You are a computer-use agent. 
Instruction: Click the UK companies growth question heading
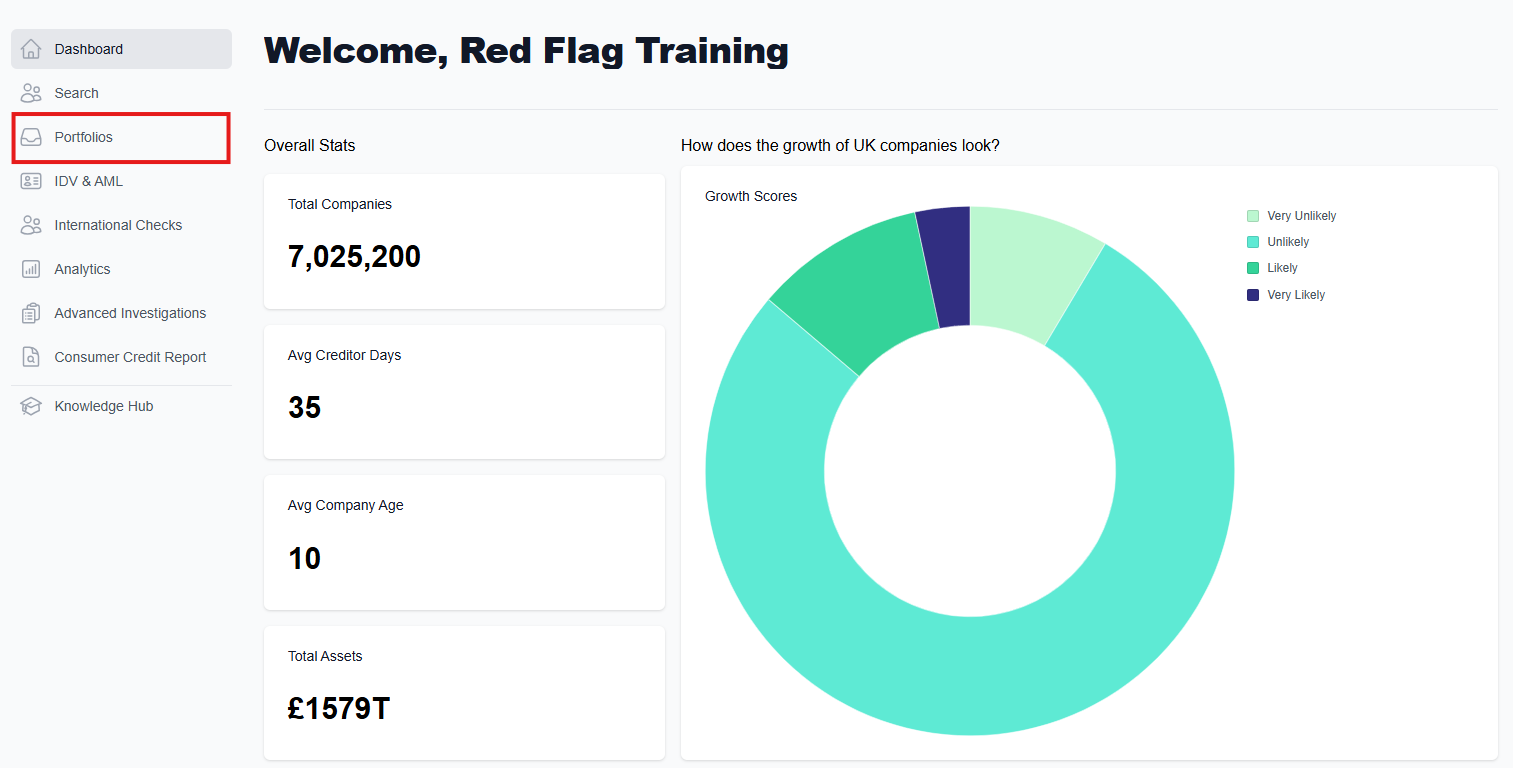pyautogui.click(x=840, y=145)
